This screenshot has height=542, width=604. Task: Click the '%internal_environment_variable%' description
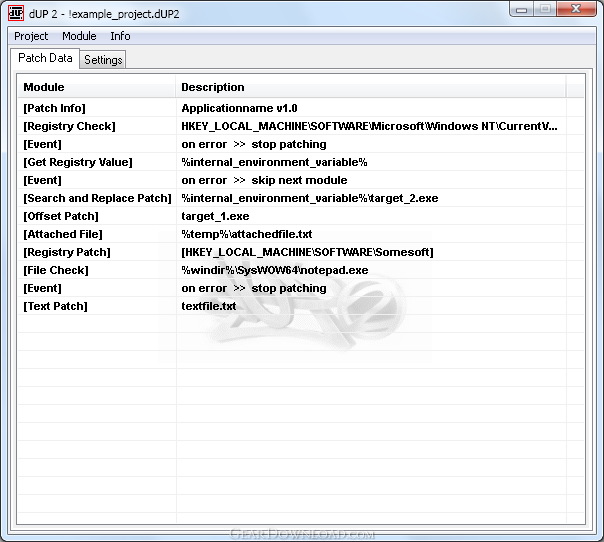tap(274, 162)
